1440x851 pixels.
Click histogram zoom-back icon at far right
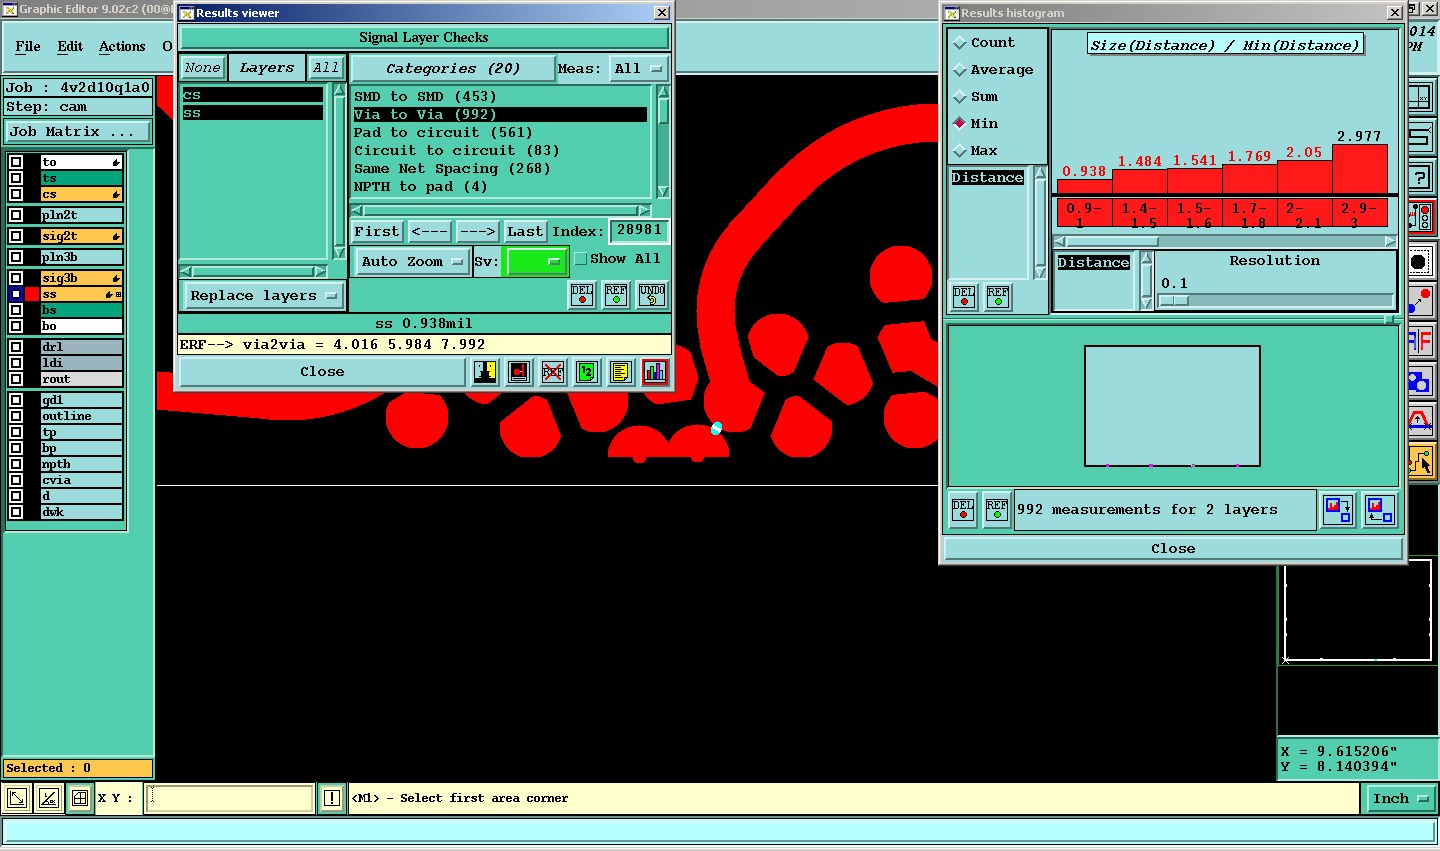click(1380, 510)
